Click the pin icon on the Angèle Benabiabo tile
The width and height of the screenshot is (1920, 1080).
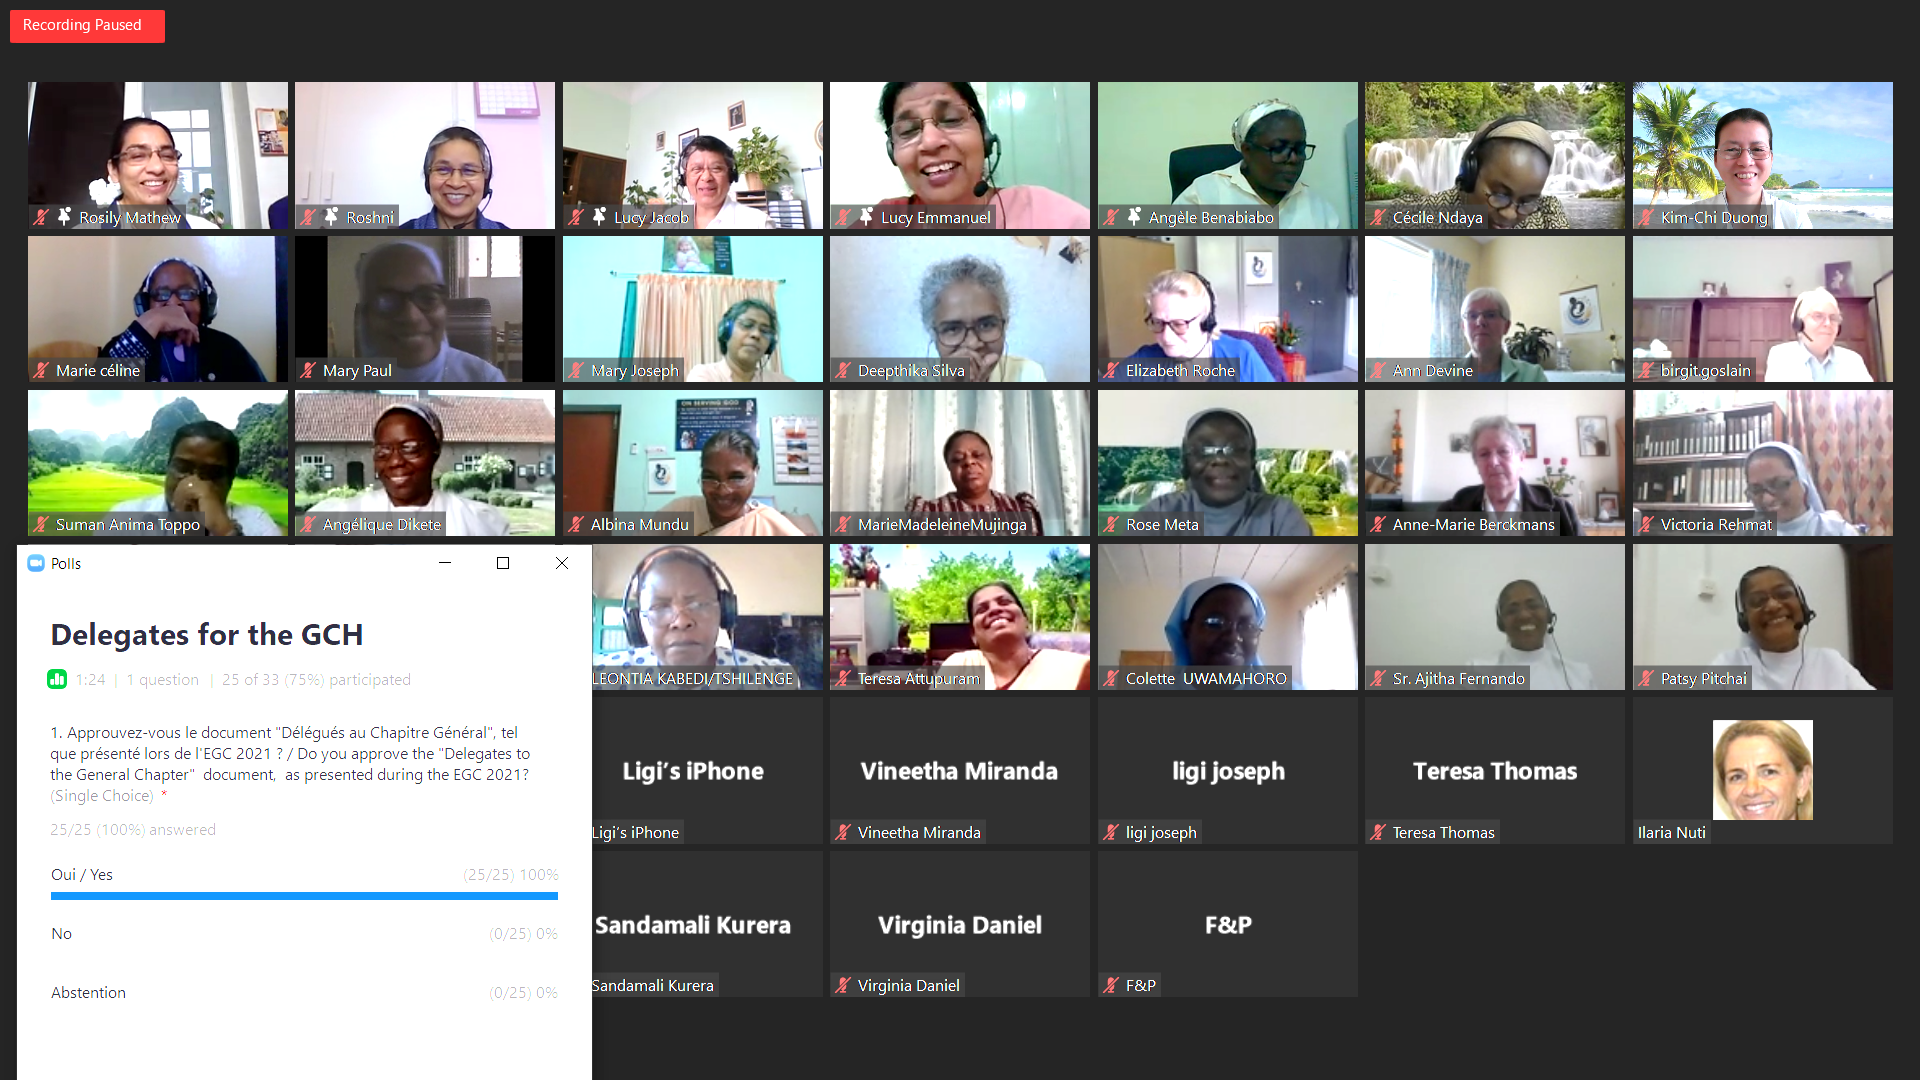1134,216
